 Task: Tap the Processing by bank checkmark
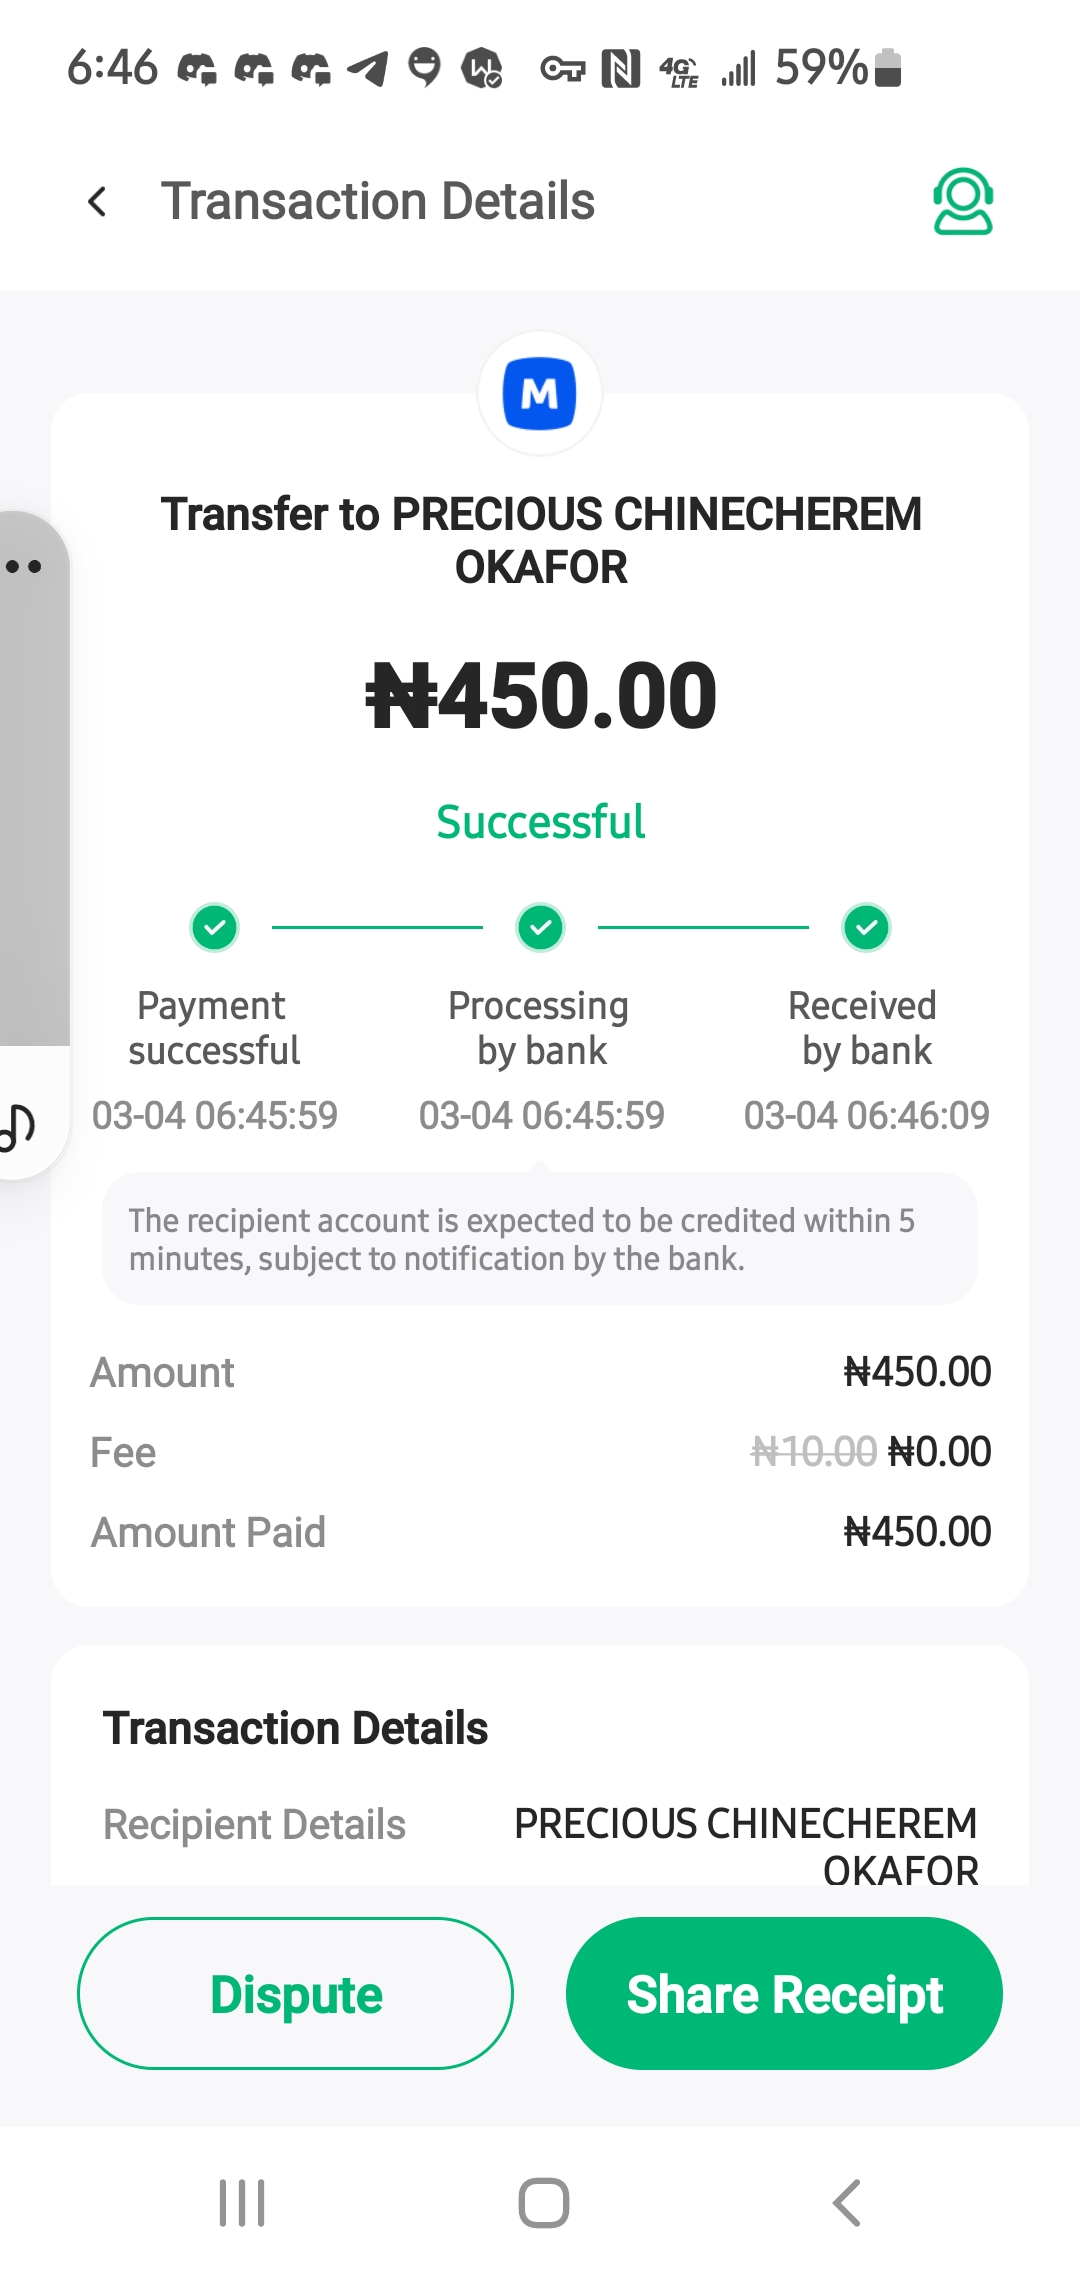coord(541,928)
